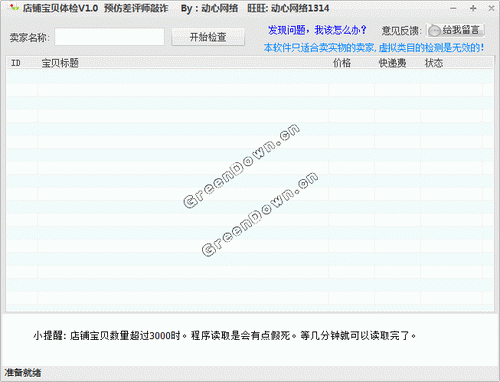Click the blue notice about 虚拟类目 detection
The image size is (500, 382).
tap(374, 48)
